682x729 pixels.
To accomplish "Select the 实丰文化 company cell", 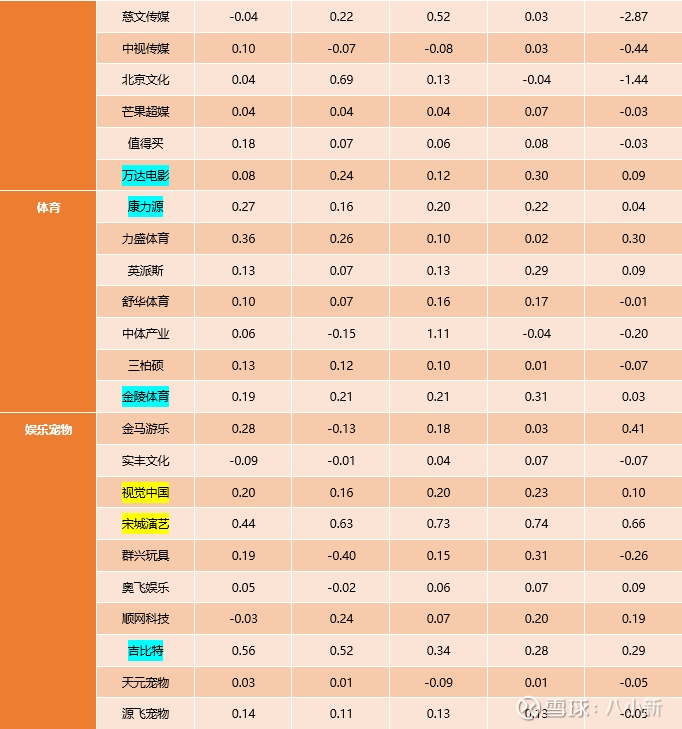I will tap(146, 461).
